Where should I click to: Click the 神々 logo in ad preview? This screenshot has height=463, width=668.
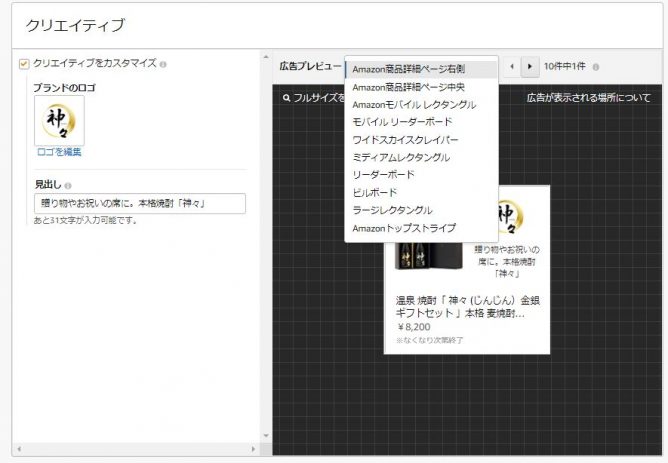point(509,216)
